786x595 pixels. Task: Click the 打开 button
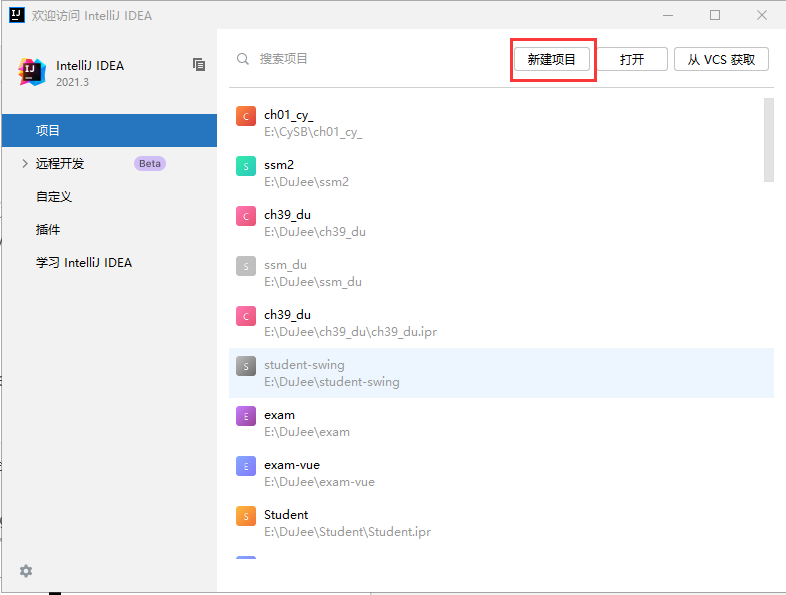(631, 60)
